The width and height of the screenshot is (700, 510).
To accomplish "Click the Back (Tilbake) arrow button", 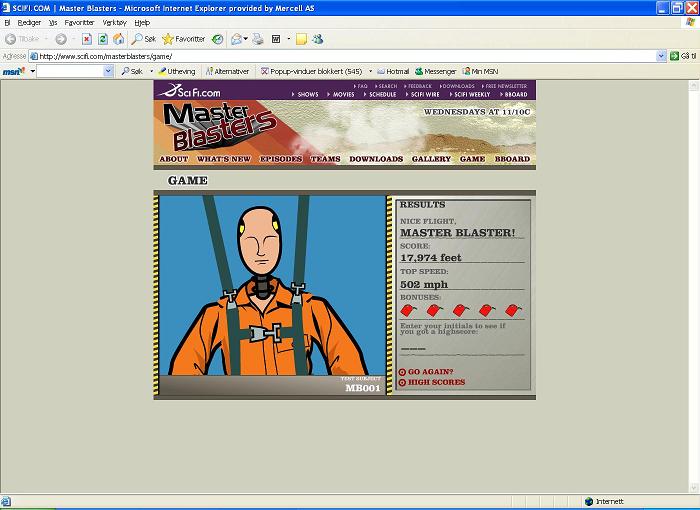I will [x=21, y=39].
